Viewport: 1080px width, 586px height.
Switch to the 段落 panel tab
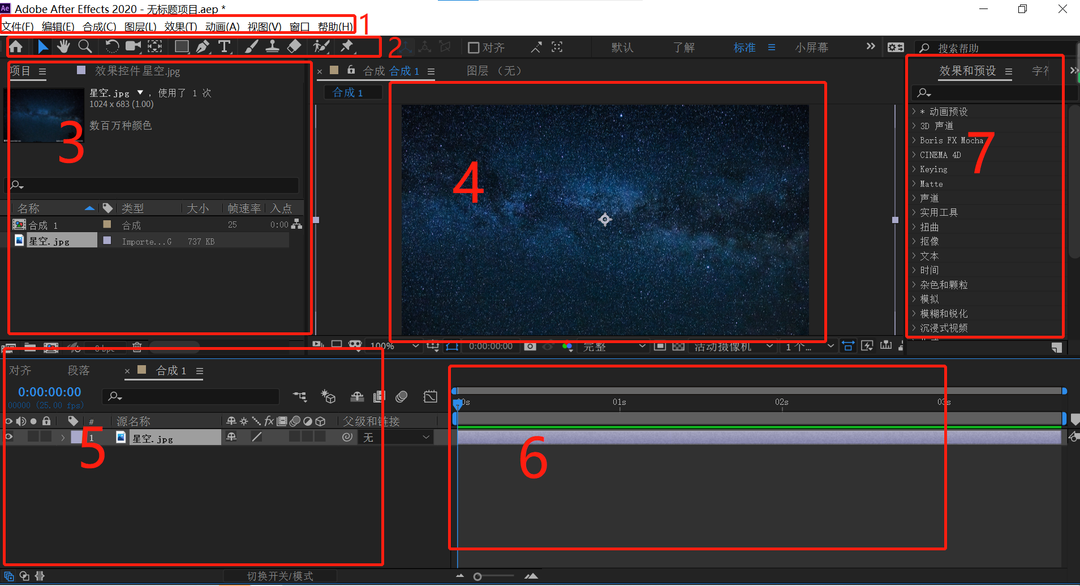(x=78, y=371)
